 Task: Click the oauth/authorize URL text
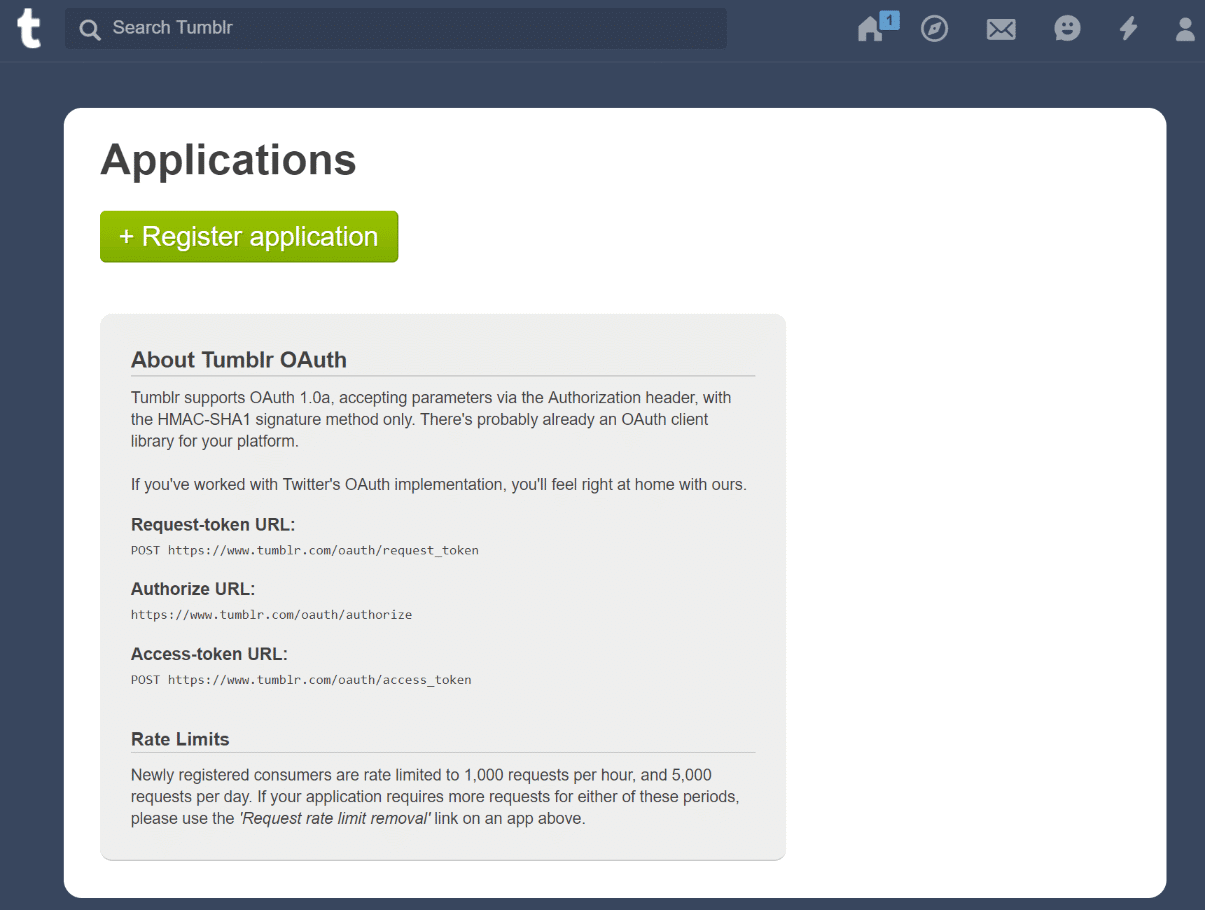point(272,615)
